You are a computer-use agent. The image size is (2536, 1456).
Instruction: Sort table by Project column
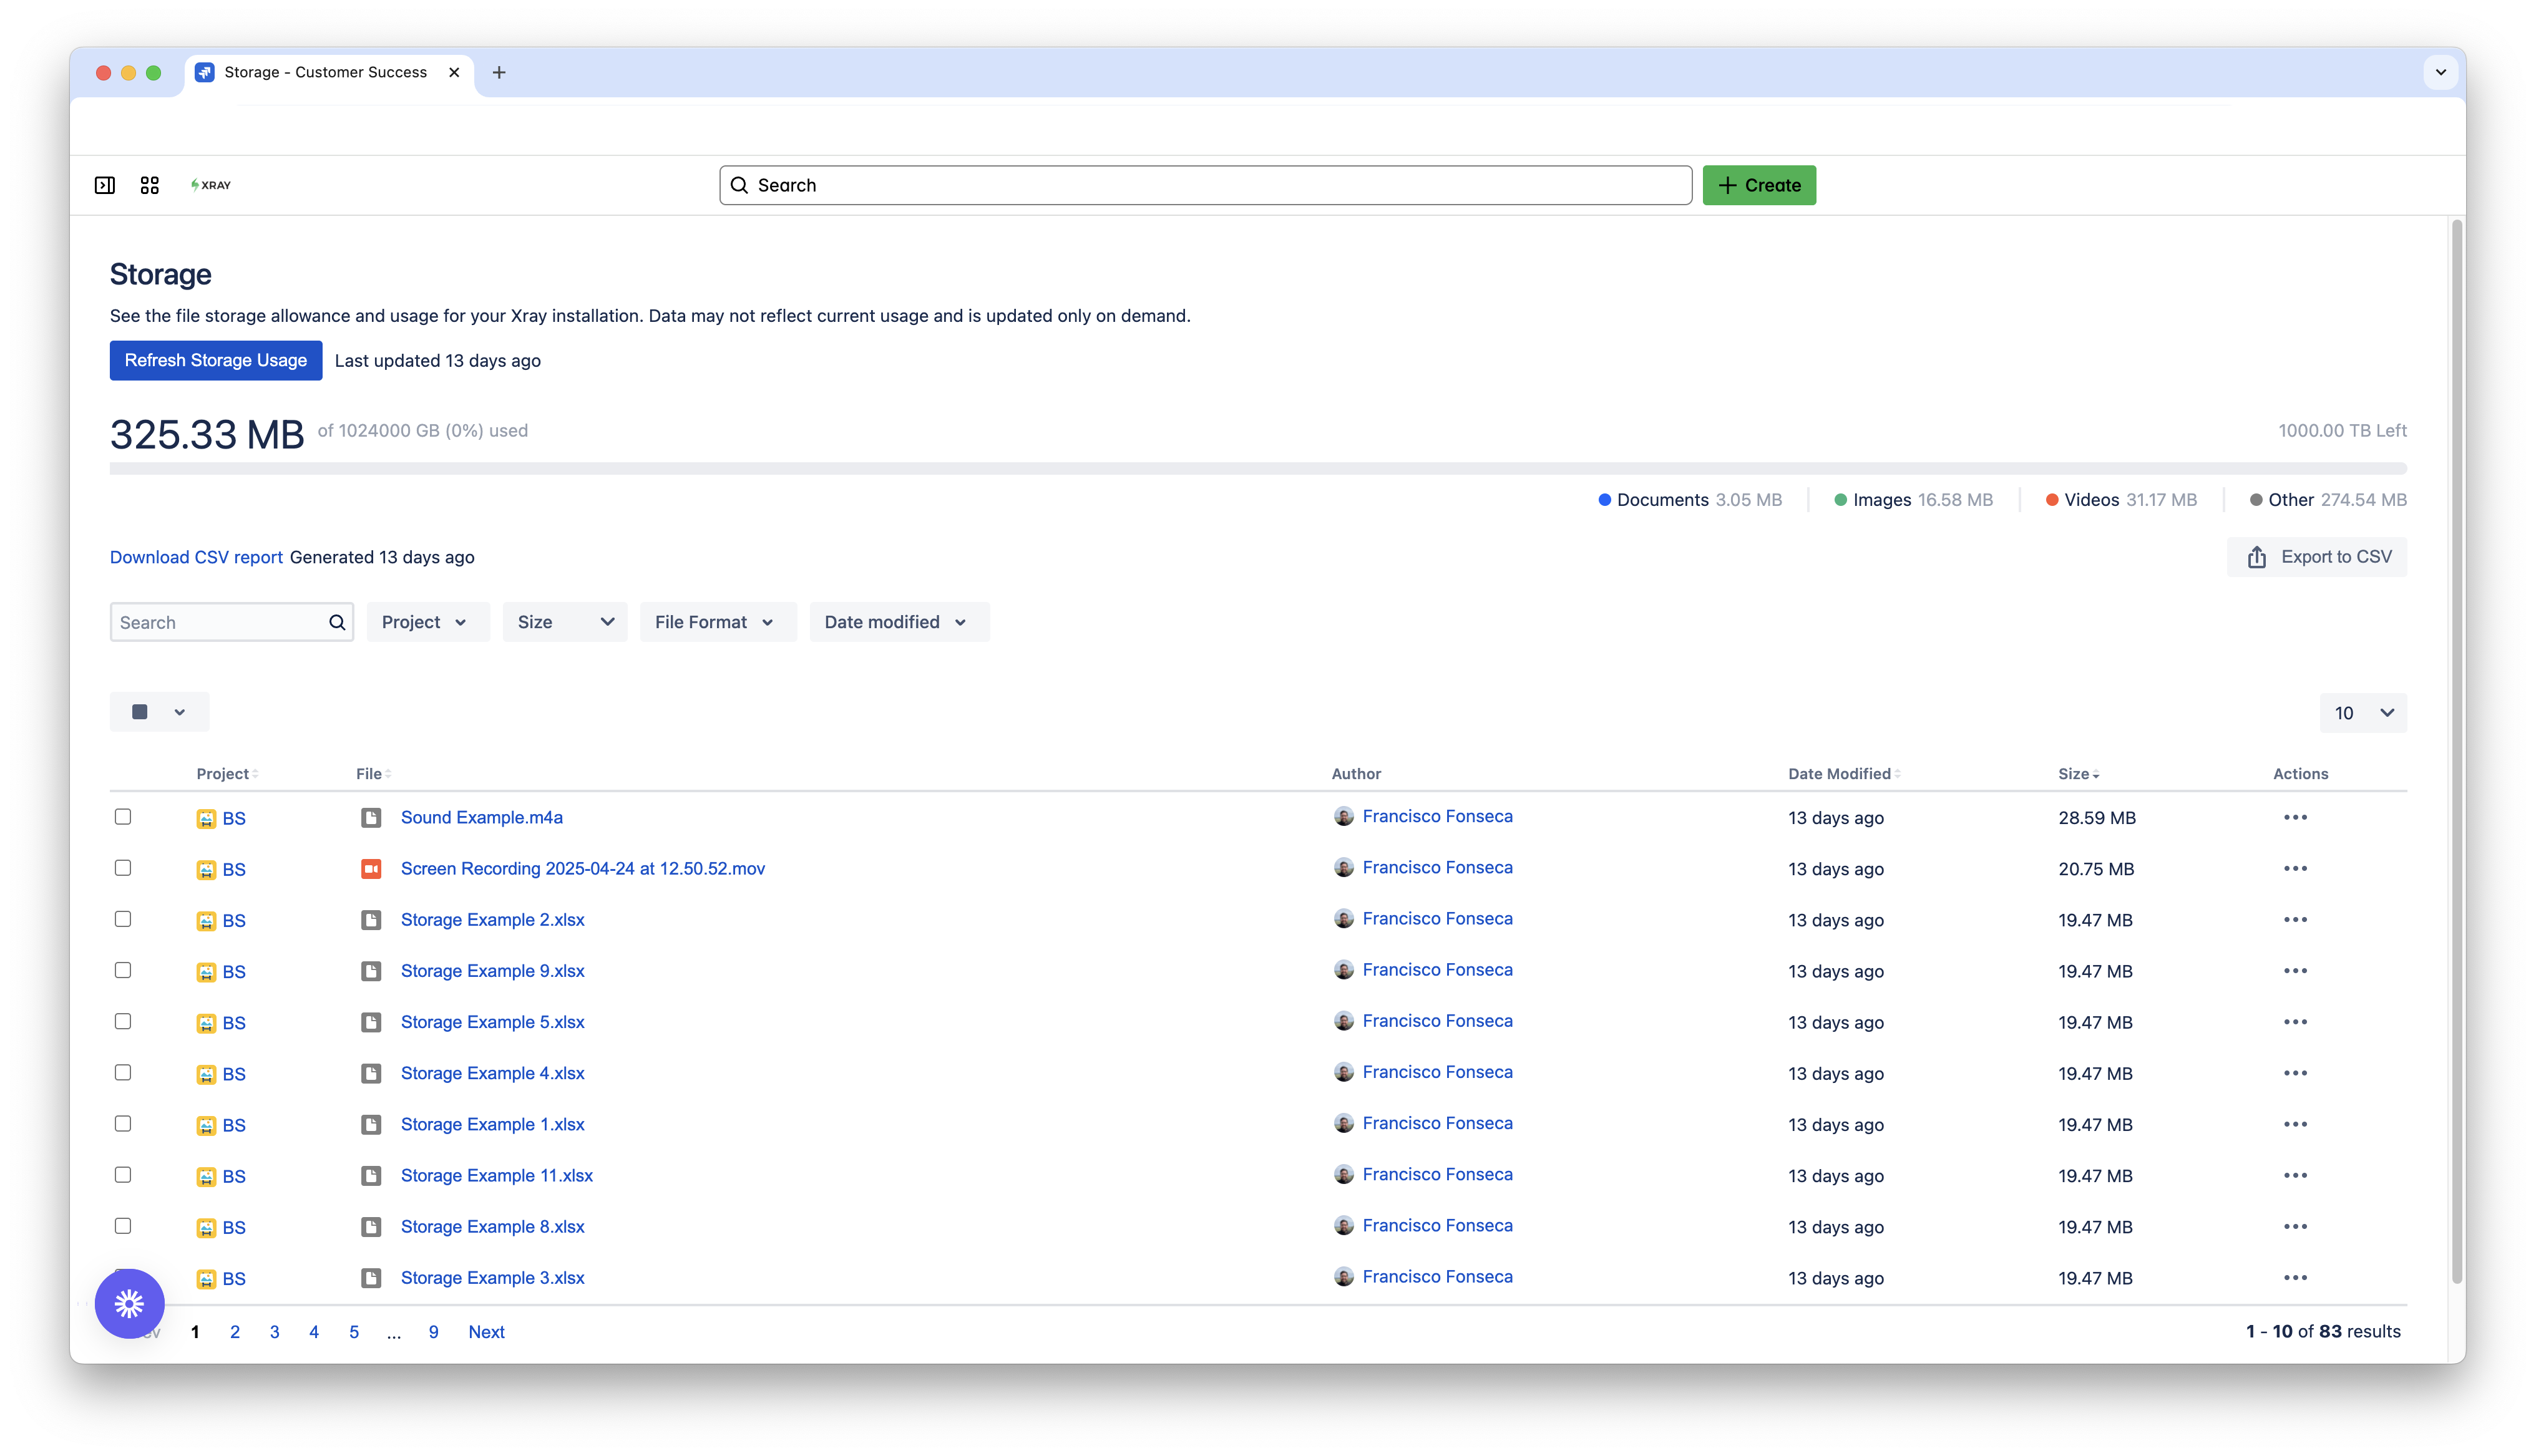(227, 774)
